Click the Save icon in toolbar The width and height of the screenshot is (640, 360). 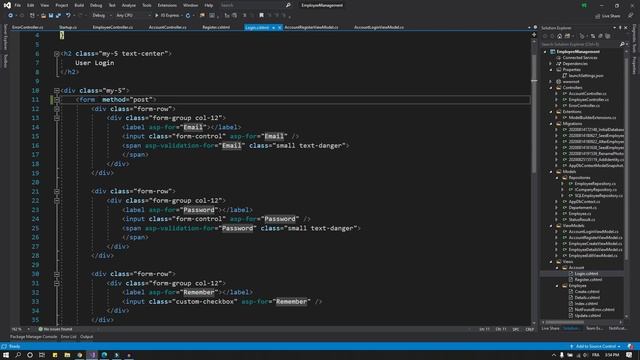pos(51,16)
